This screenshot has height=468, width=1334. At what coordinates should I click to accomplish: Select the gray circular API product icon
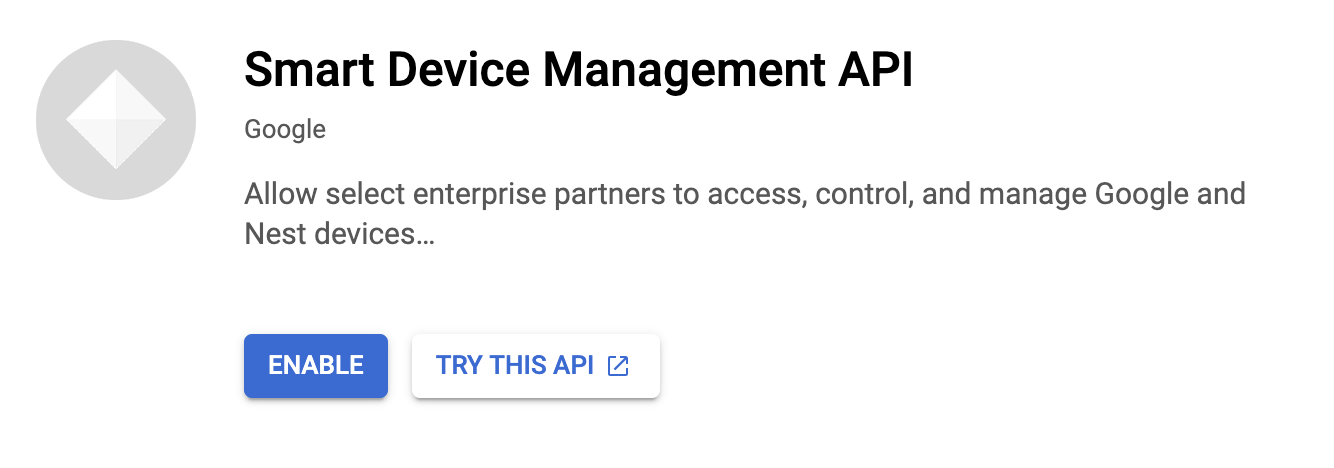(116, 121)
